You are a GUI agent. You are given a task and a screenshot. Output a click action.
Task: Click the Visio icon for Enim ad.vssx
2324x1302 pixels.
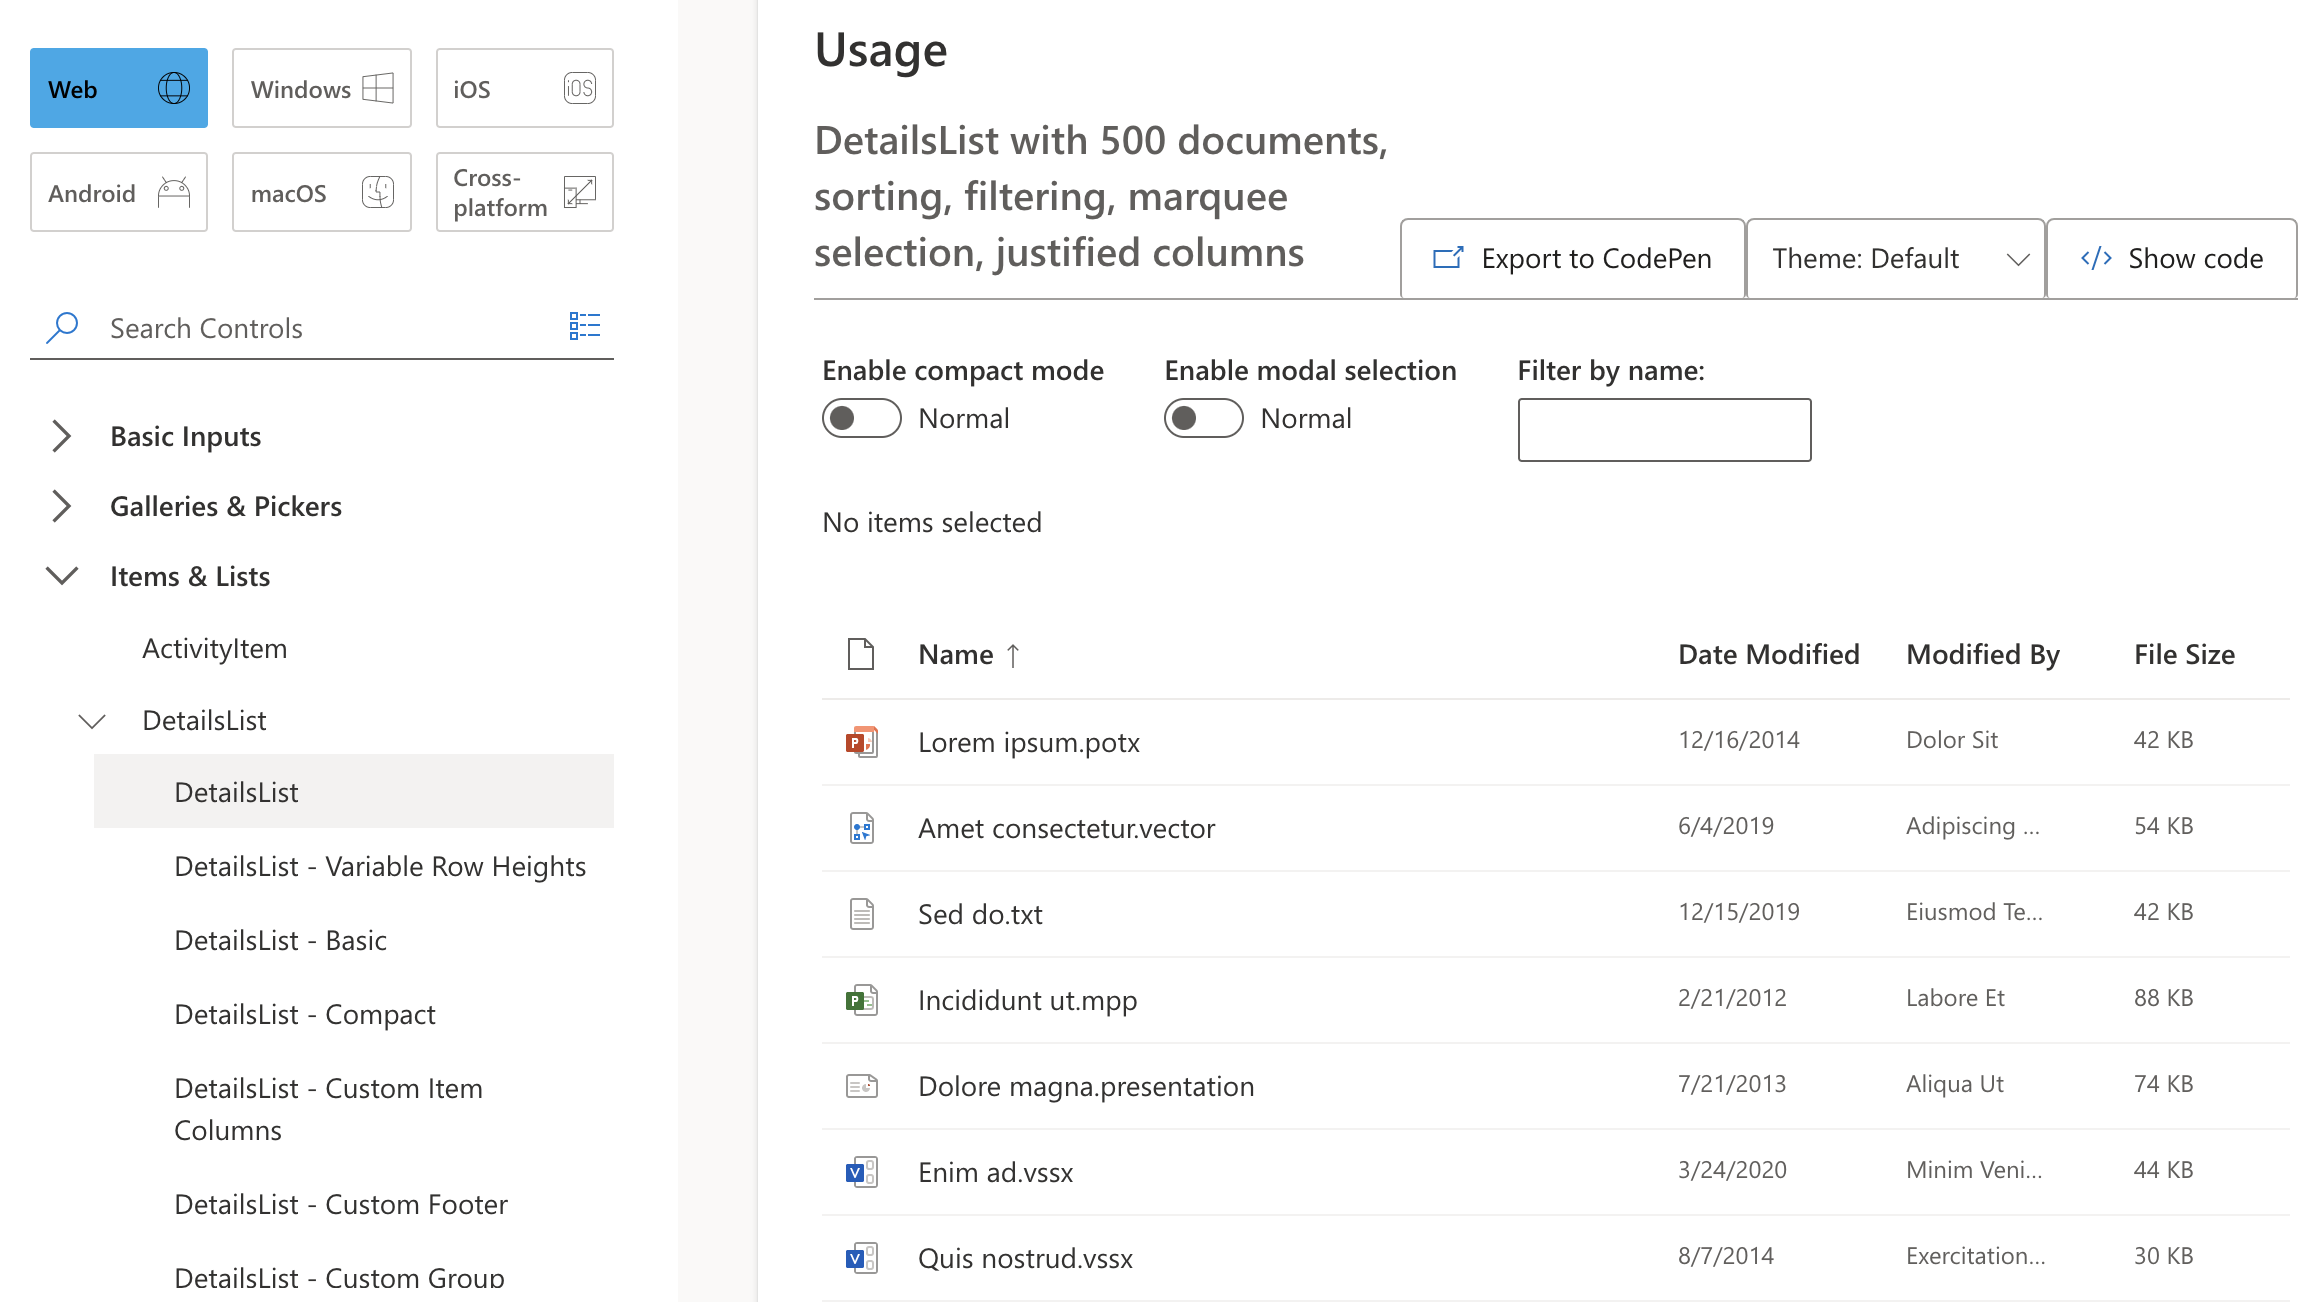click(861, 1172)
